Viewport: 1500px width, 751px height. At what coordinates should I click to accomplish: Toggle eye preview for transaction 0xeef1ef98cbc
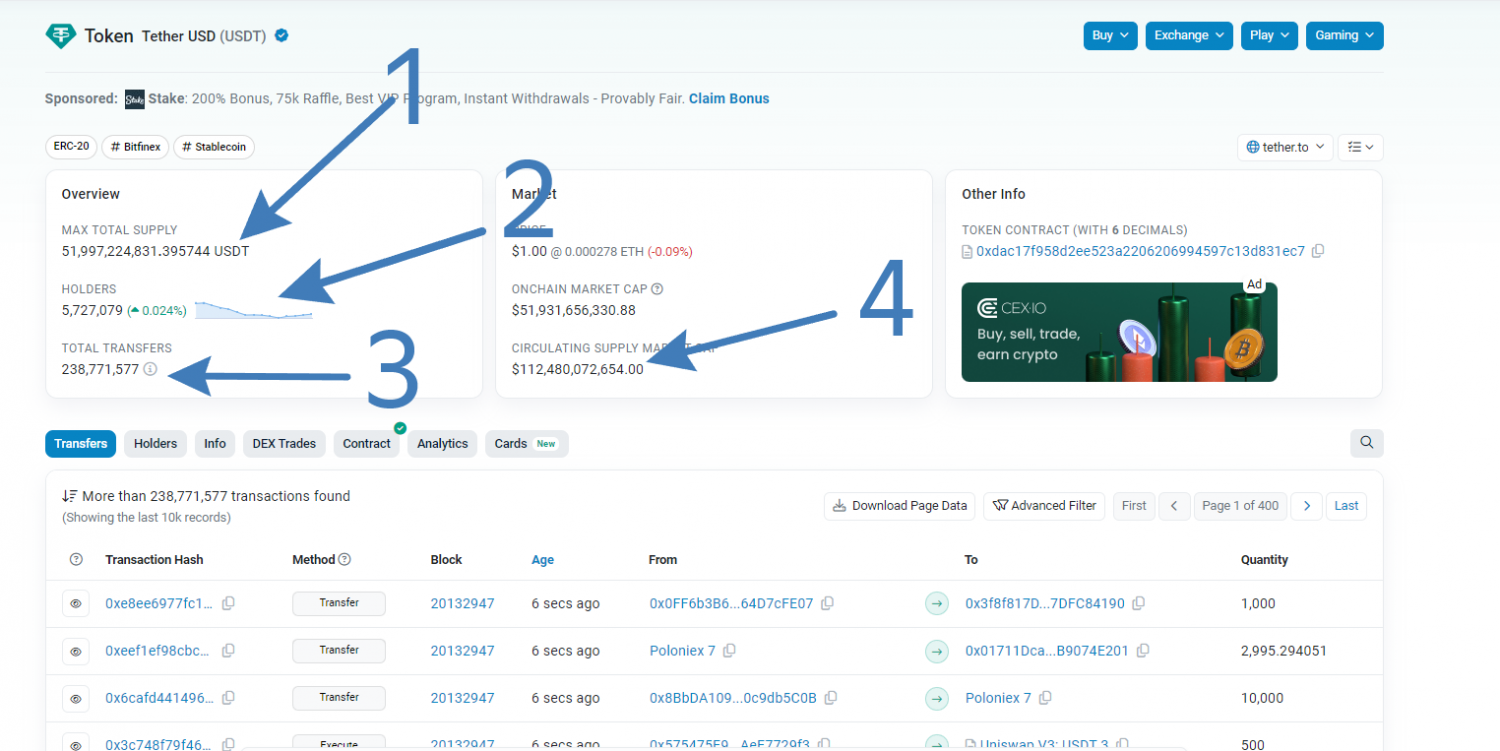[75, 651]
